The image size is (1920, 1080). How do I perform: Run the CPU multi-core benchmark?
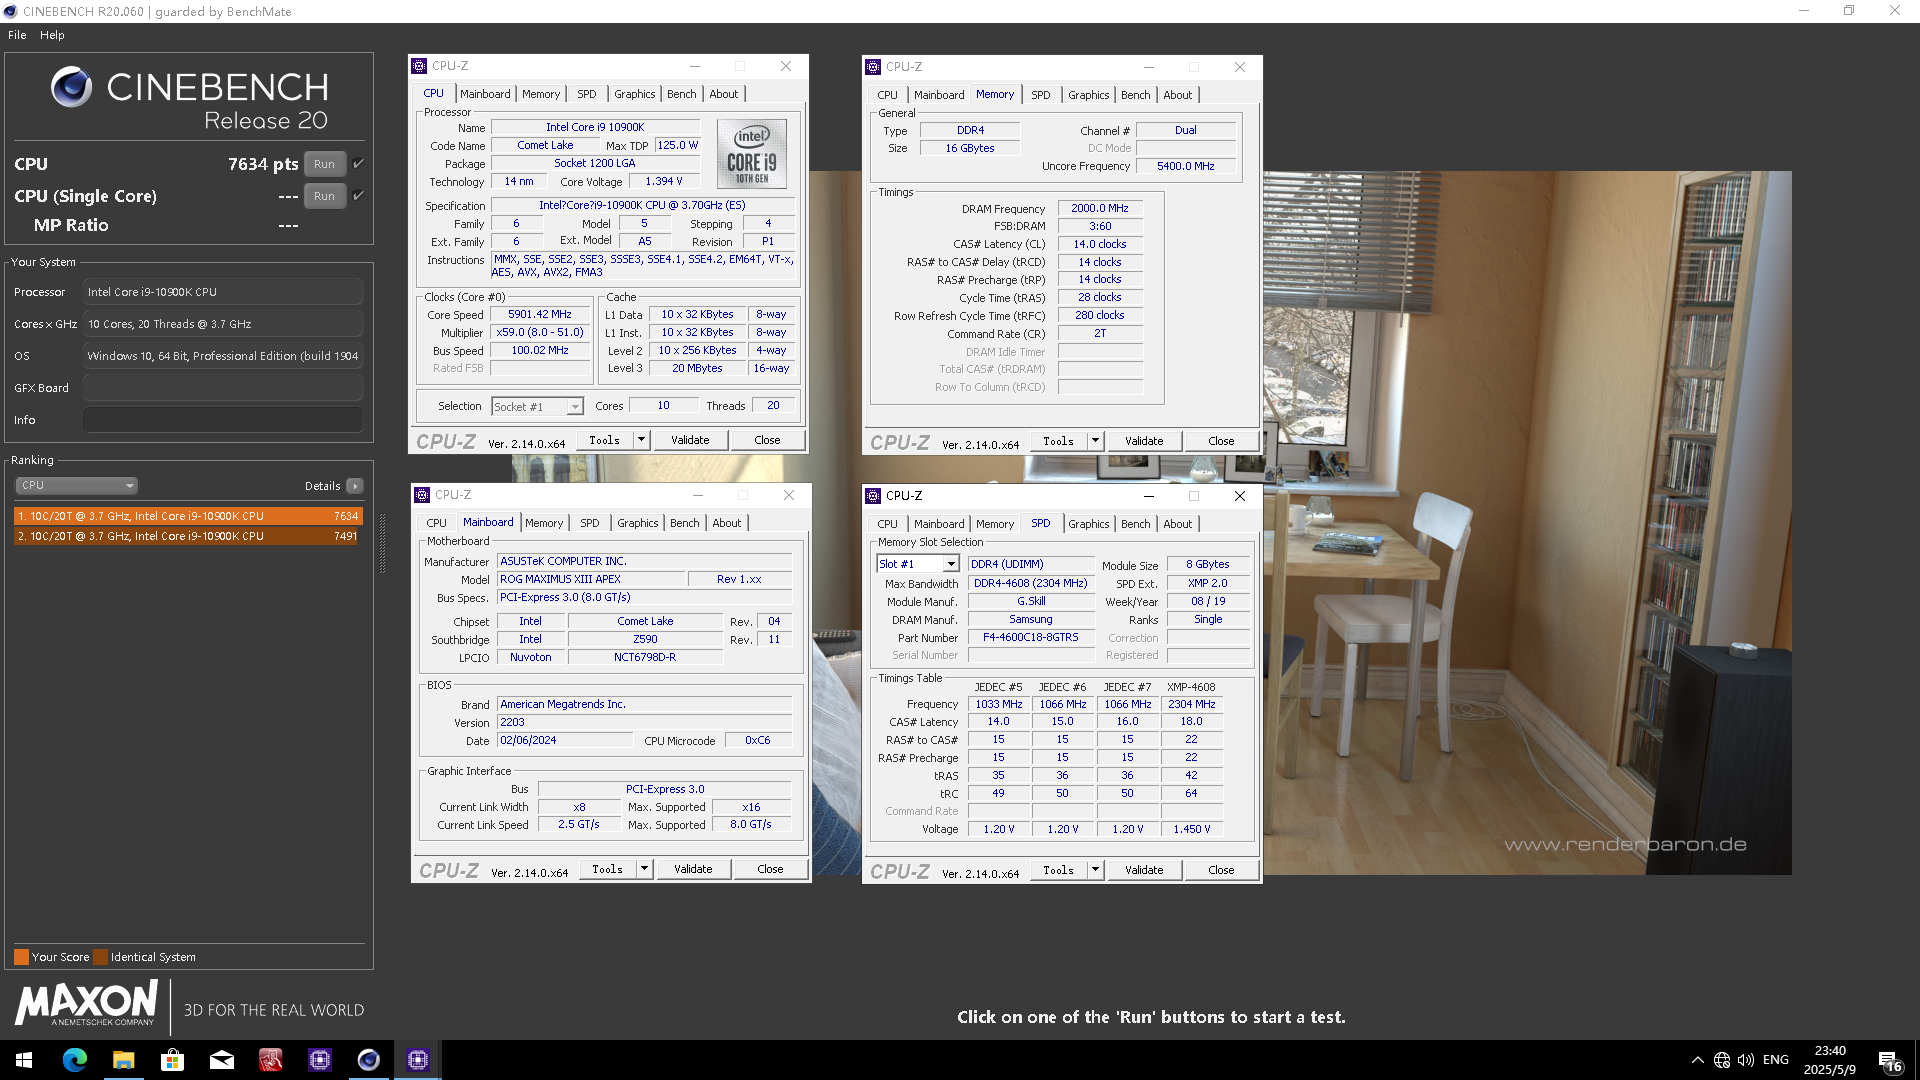[x=324, y=164]
